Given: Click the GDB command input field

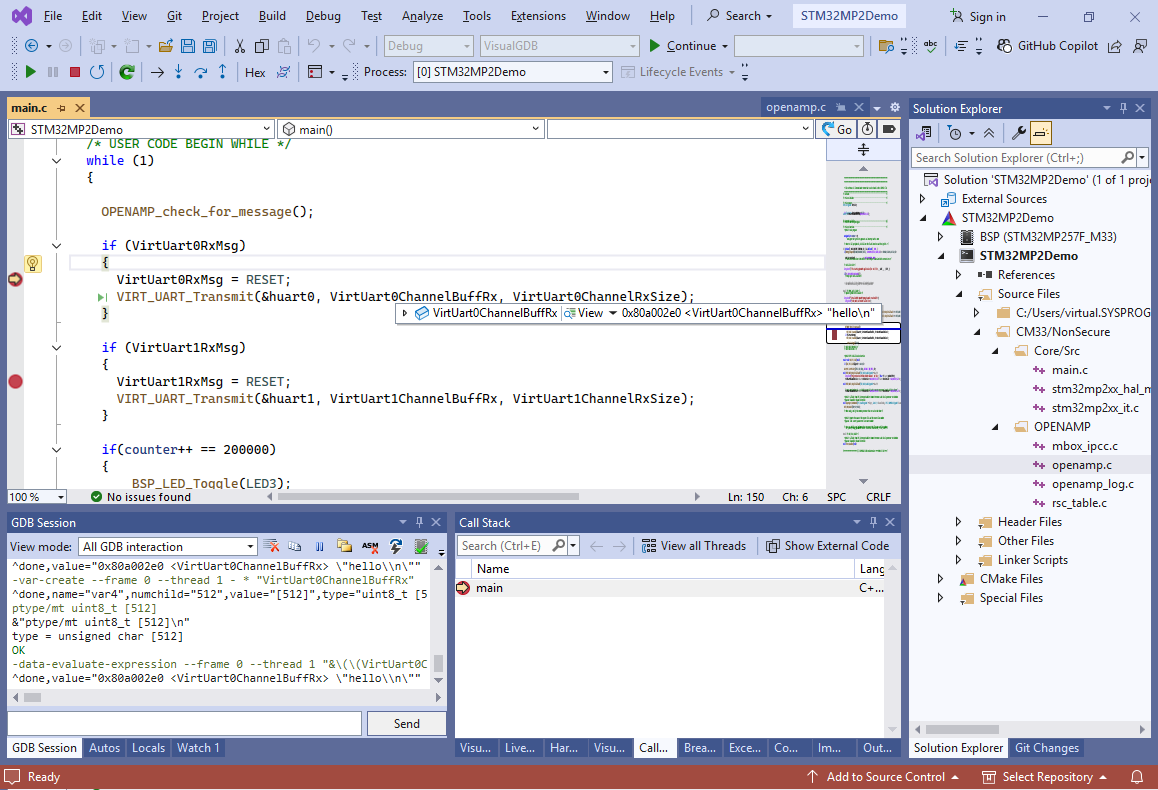Looking at the screenshot, I should click(x=185, y=724).
